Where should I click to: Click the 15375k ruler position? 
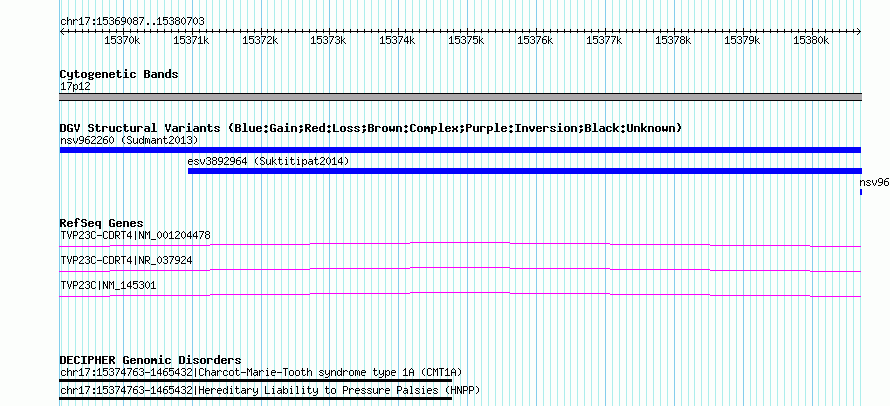point(467,40)
